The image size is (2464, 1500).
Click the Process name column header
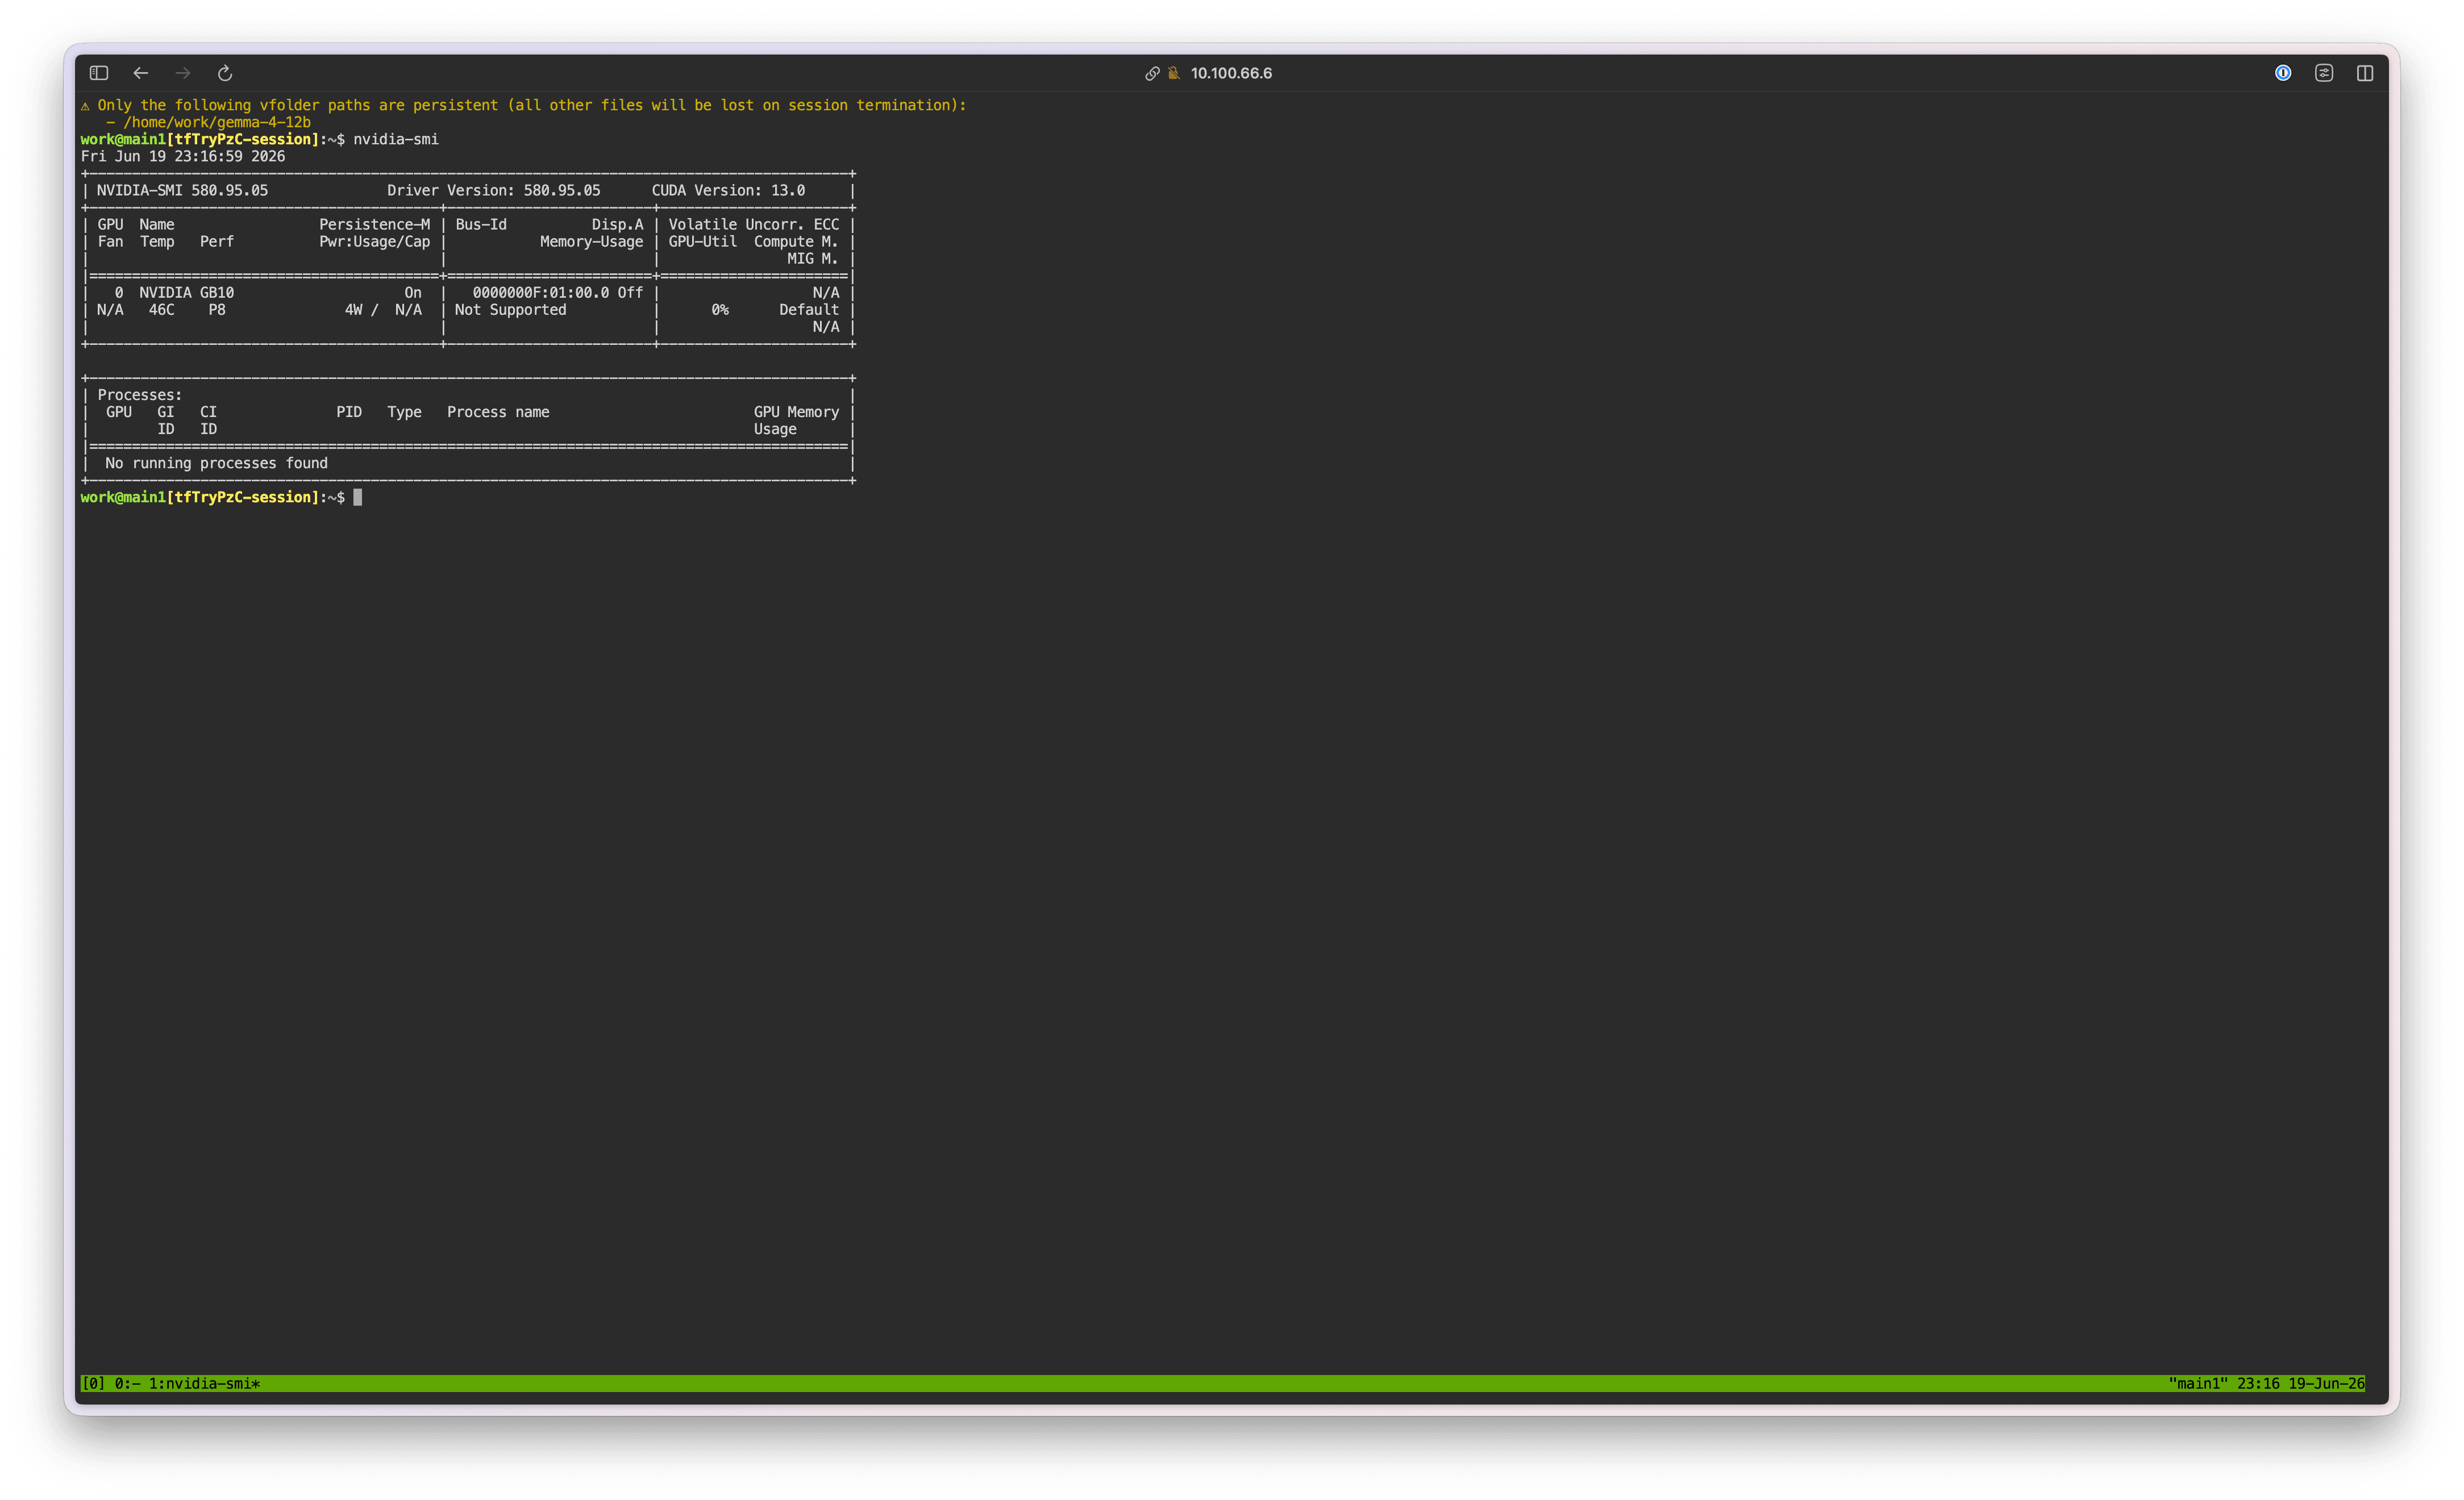pyautogui.click(x=498, y=411)
